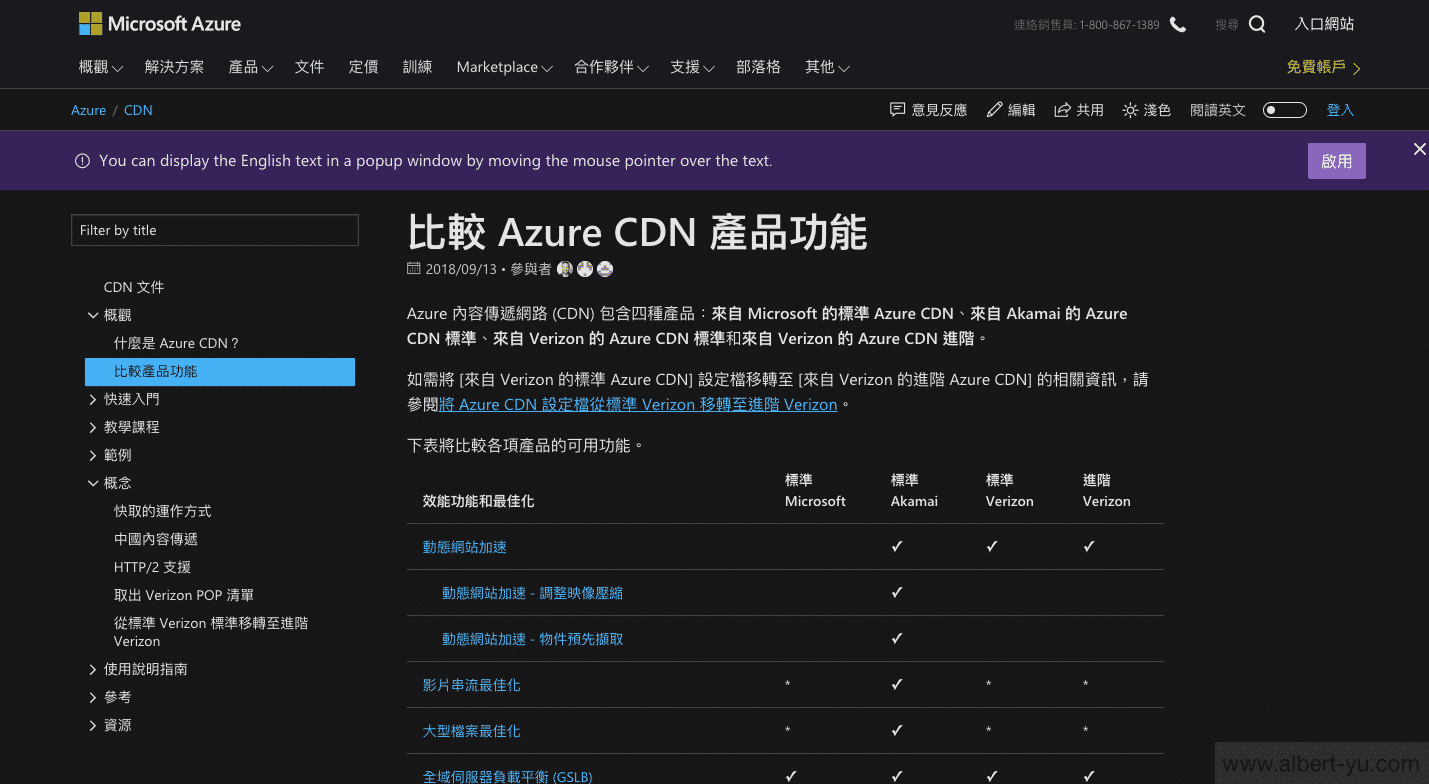
Task: Open 快取的運作方式 sidebar item
Action: click(163, 511)
